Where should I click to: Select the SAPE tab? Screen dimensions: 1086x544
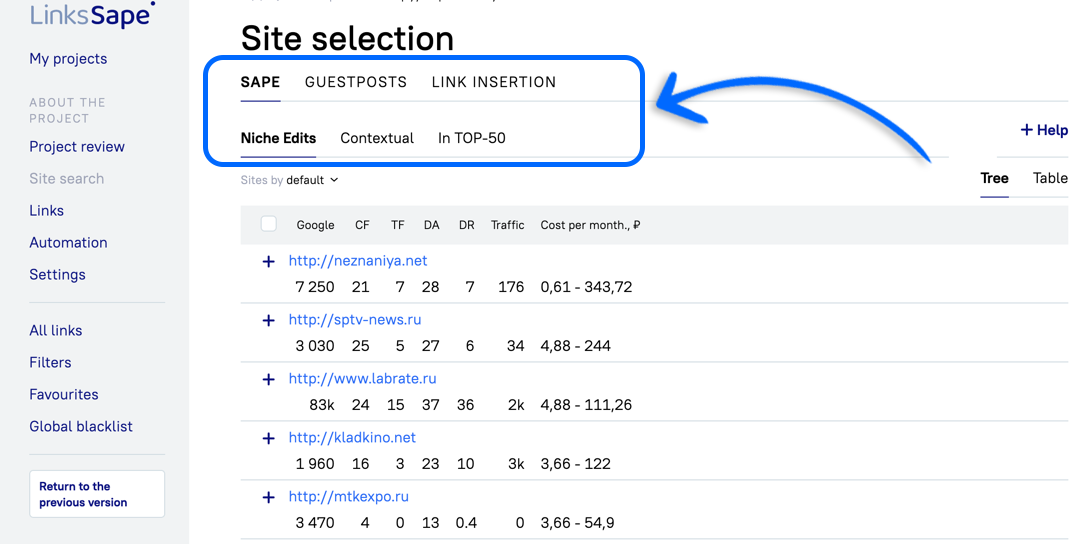(x=260, y=82)
